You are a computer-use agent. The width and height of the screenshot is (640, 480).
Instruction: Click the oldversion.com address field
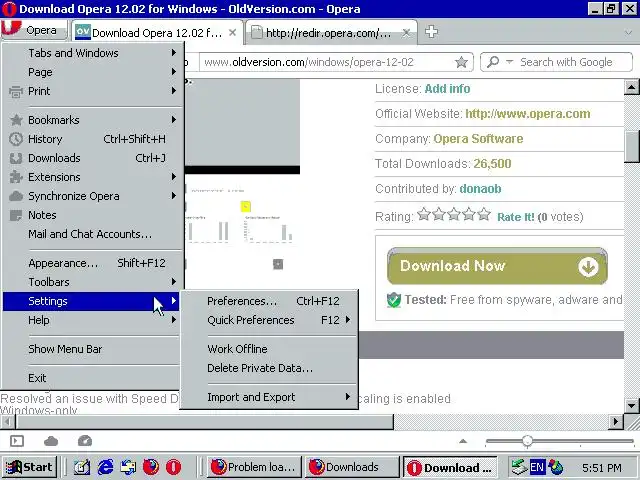tap(327, 62)
